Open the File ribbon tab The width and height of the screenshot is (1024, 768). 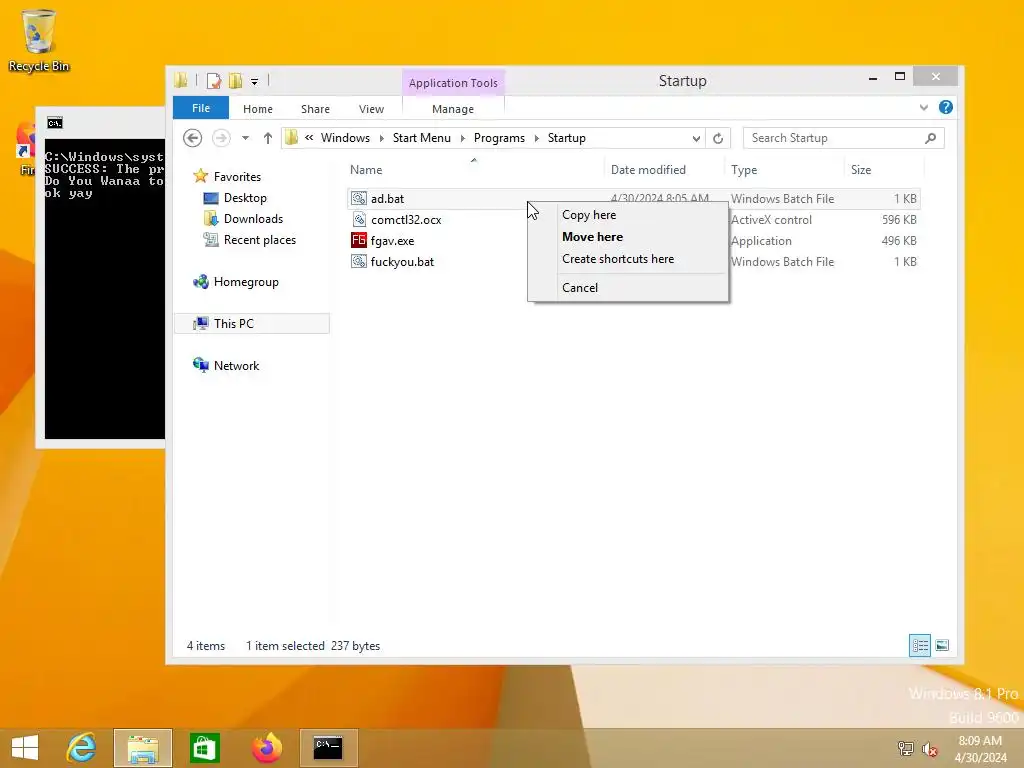click(200, 108)
